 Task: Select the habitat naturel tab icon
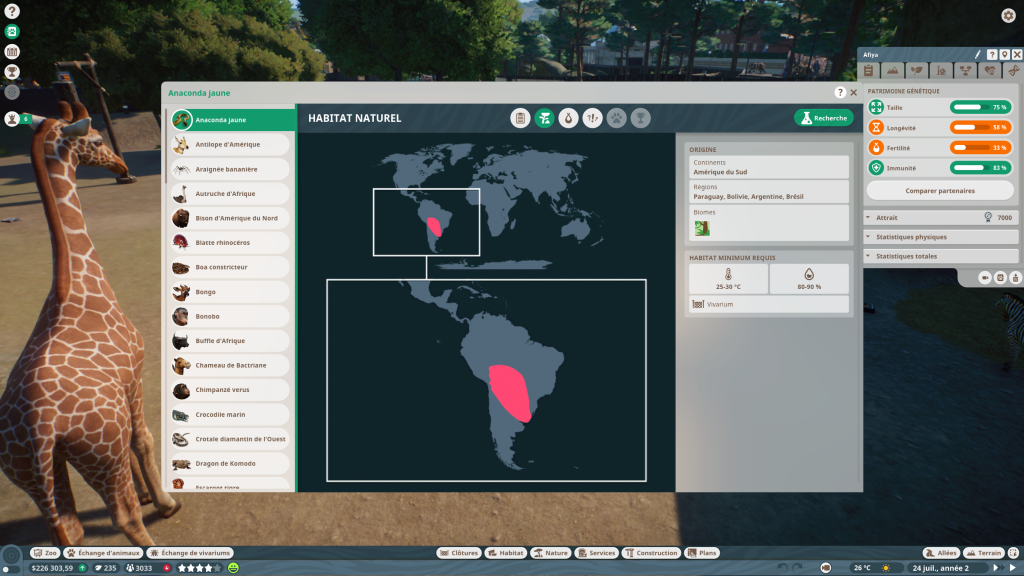544,118
